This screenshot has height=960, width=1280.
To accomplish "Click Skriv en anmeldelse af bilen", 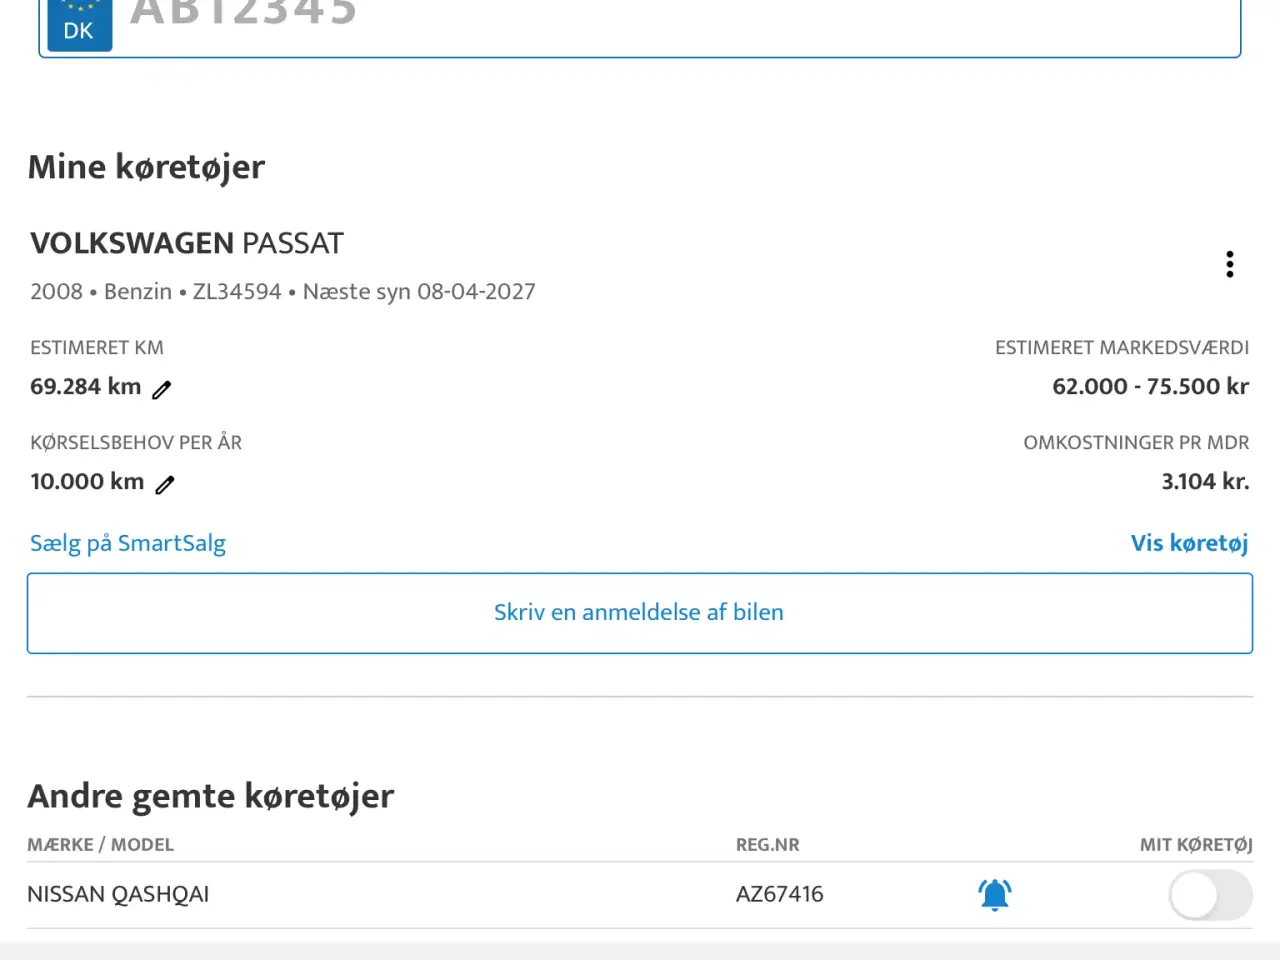I will coord(639,612).
